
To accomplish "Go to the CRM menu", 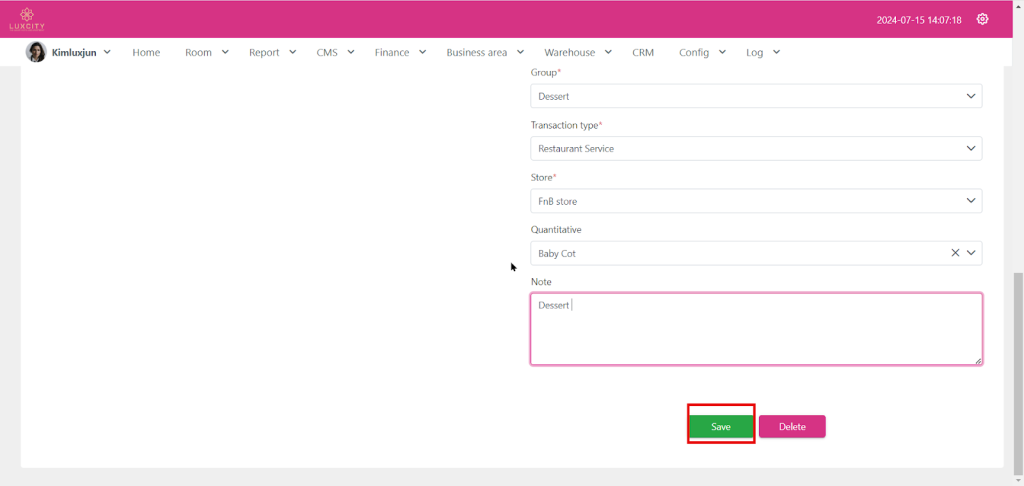I will 642,52.
